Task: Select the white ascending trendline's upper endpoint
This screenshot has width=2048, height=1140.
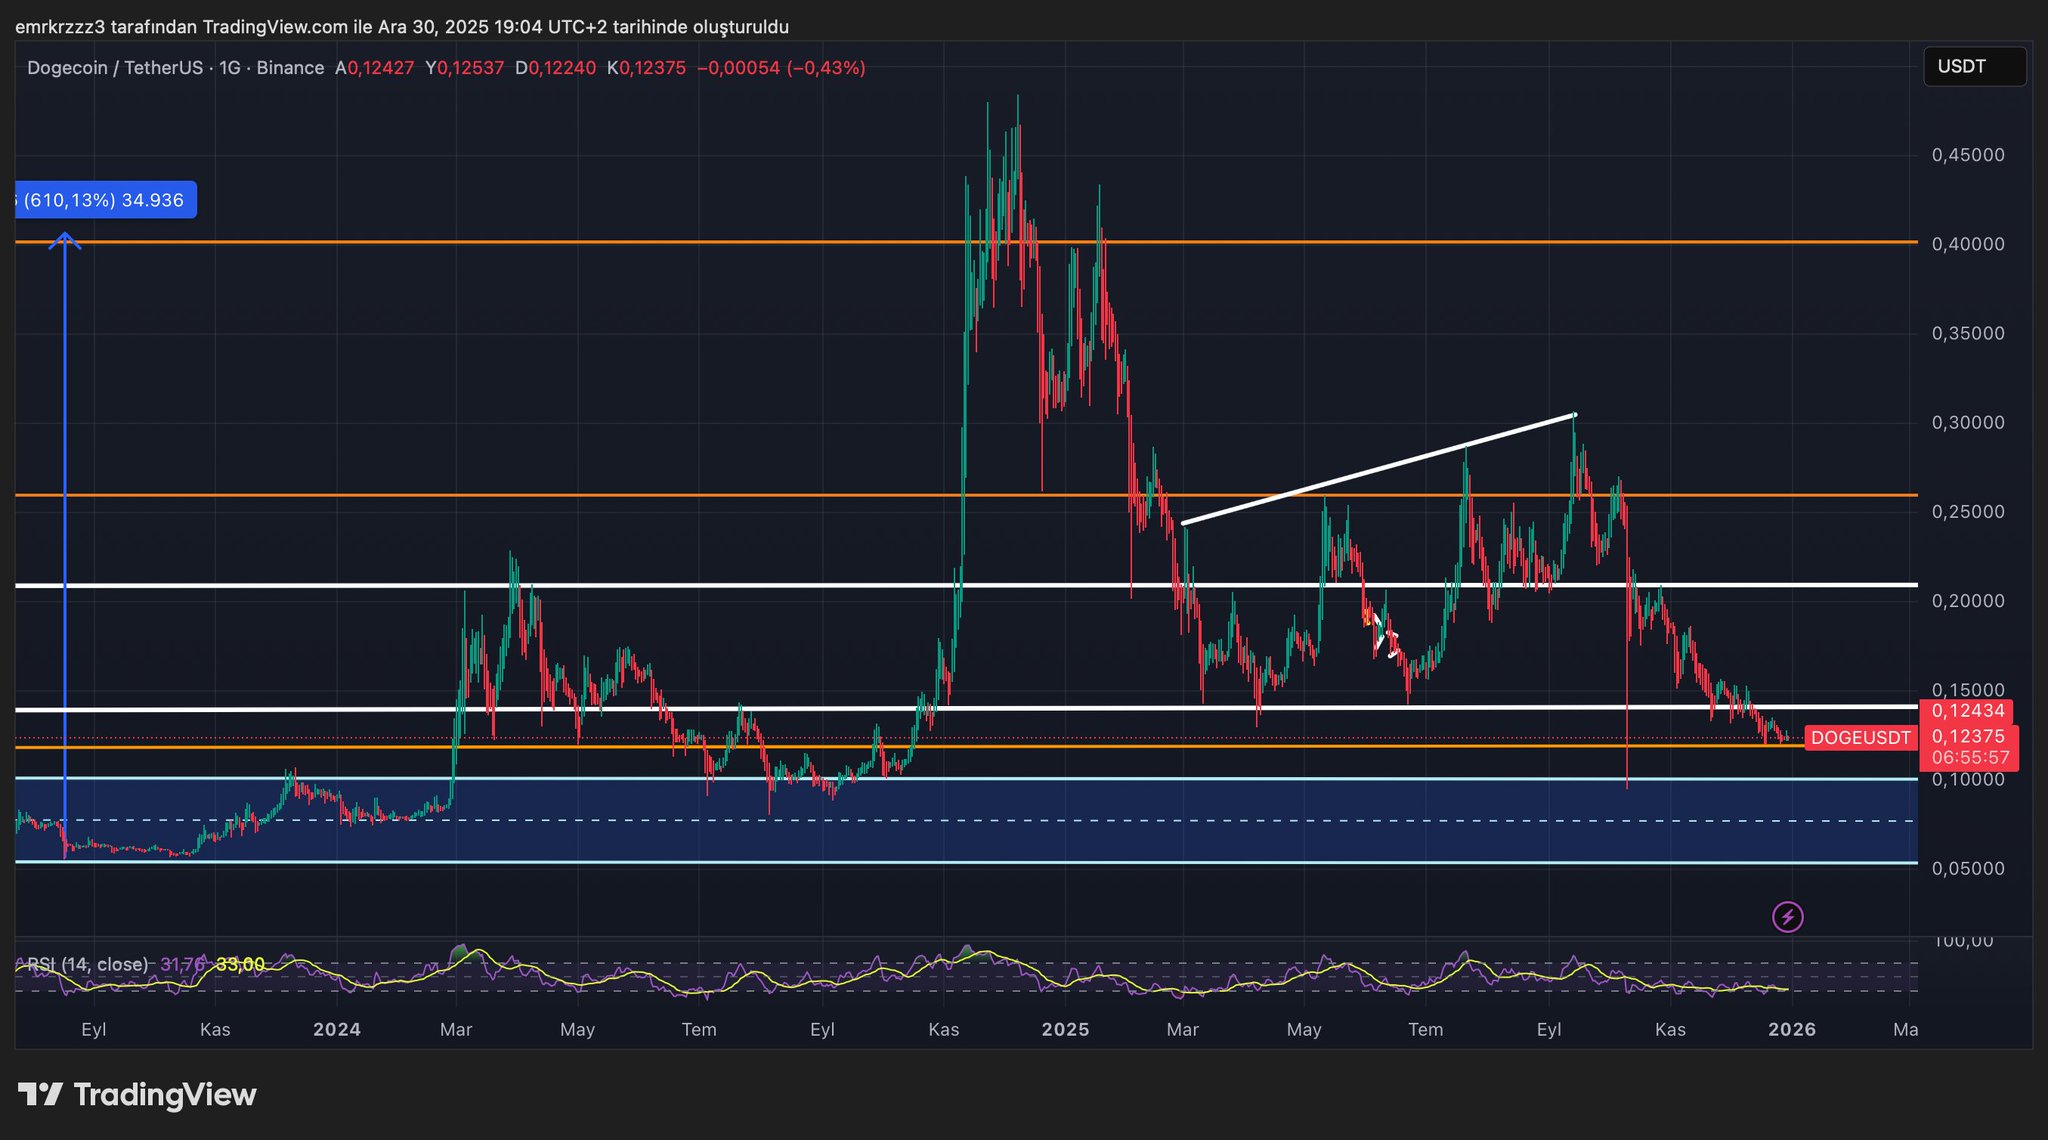Action: pos(1574,414)
